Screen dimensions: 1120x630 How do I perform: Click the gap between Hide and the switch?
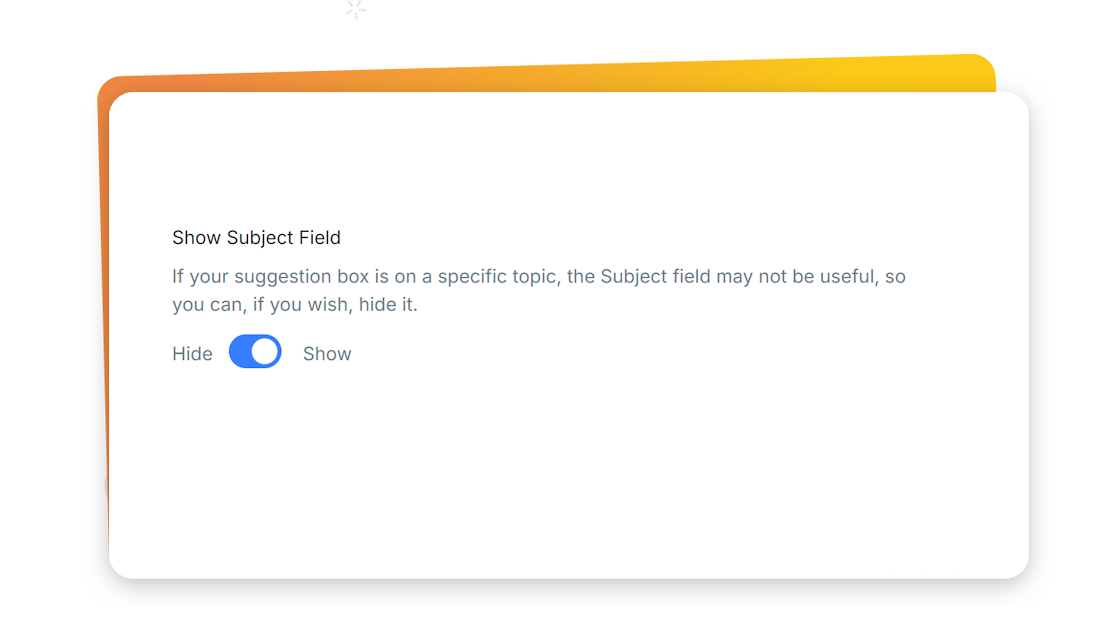click(x=219, y=352)
